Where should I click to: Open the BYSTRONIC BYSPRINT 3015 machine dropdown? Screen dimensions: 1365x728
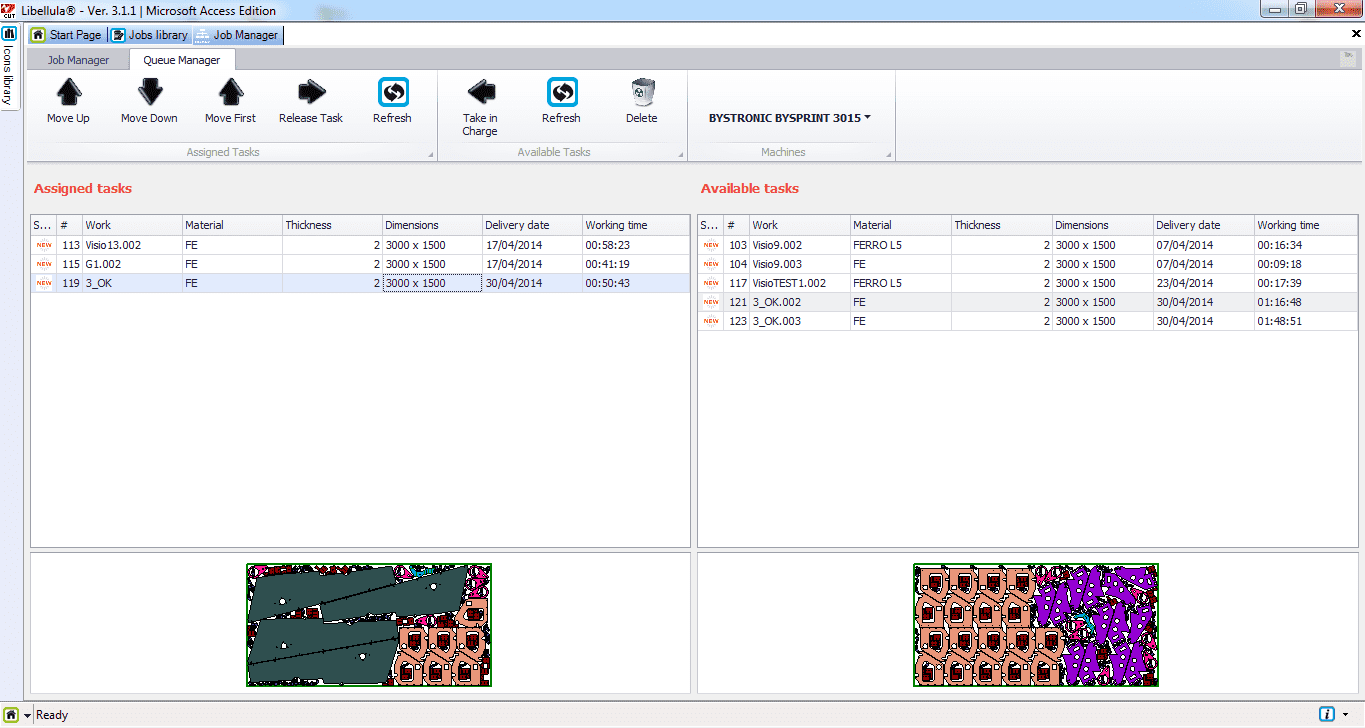(789, 118)
